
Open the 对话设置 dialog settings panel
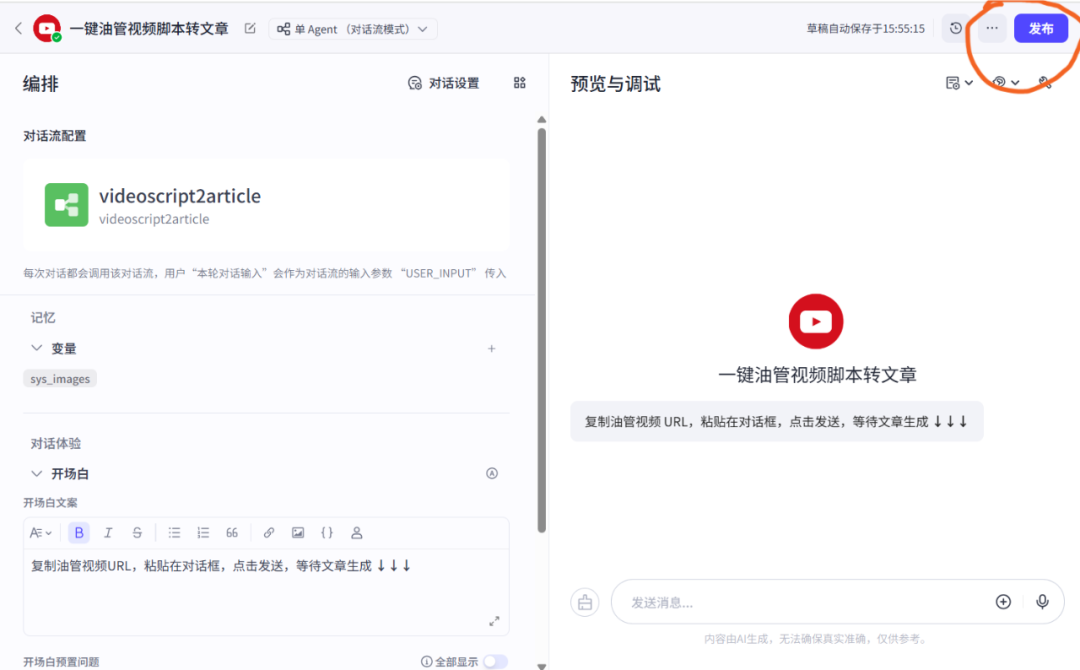click(444, 83)
